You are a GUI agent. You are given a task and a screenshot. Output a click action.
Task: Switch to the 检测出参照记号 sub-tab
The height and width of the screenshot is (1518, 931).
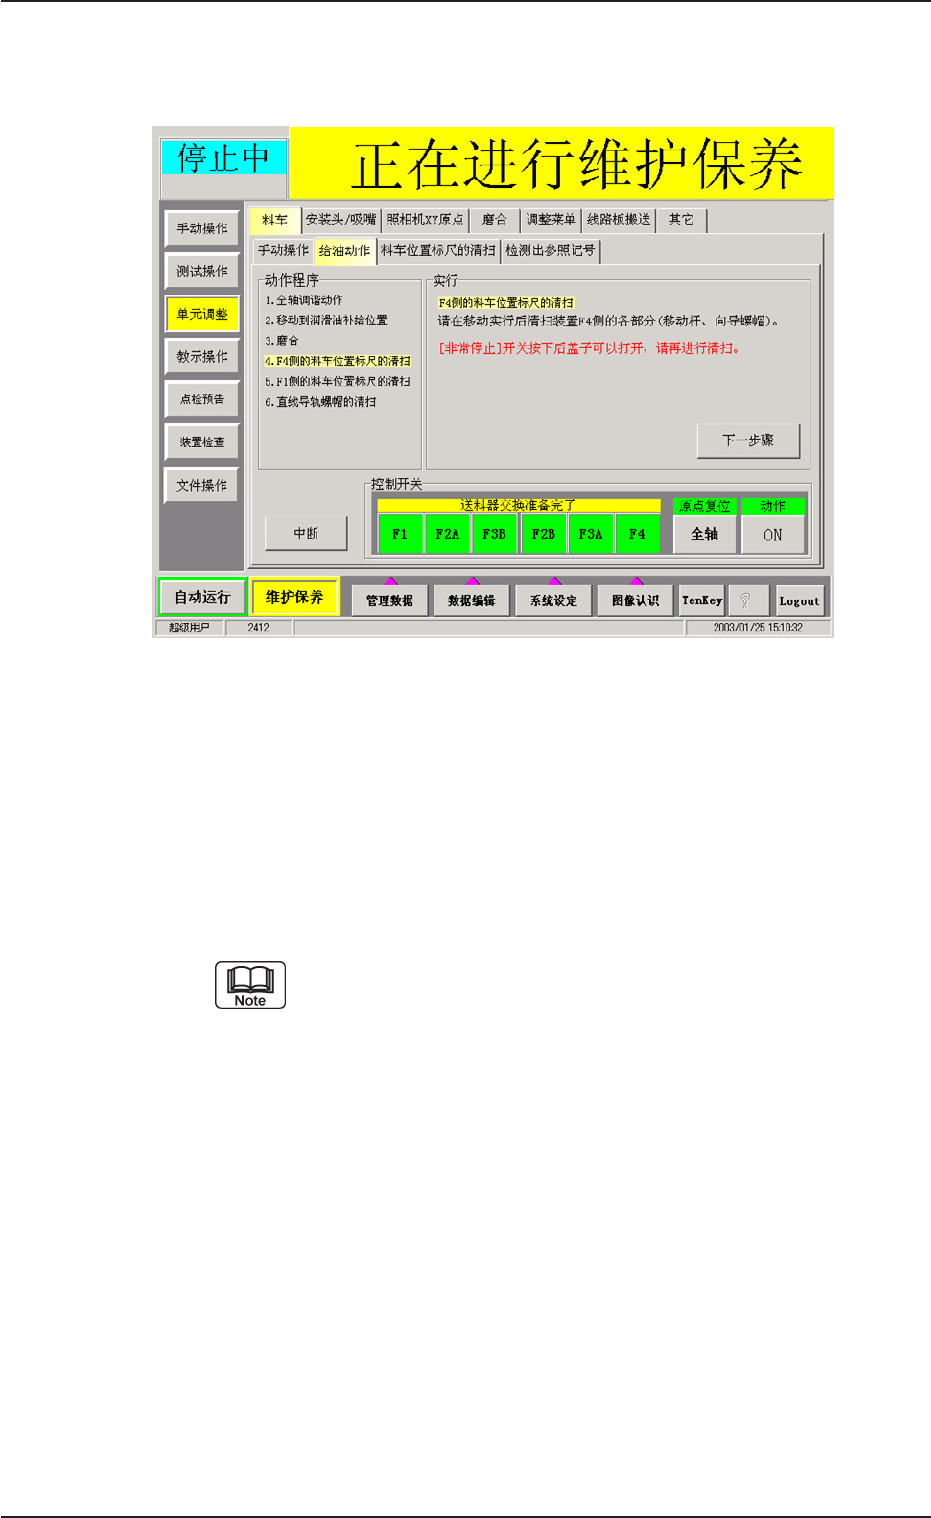[x=550, y=251]
